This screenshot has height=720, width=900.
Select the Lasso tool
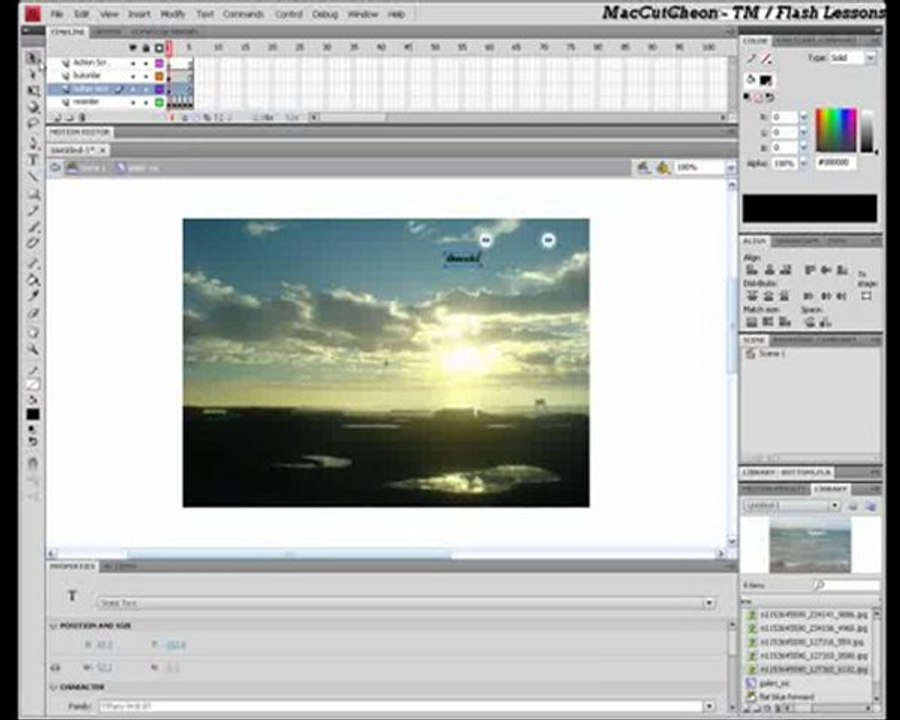[x=33, y=123]
